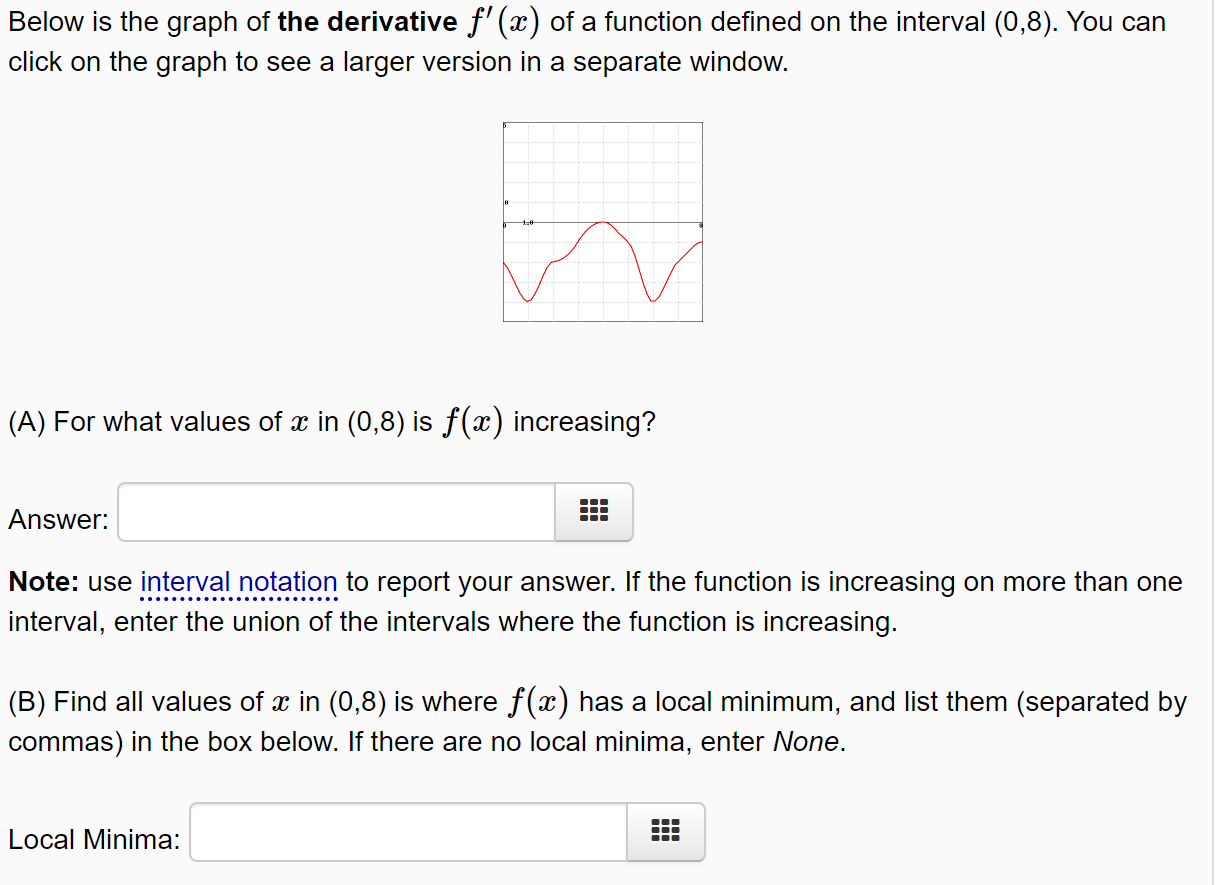Activate the Answer field for interval entry

point(335,511)
